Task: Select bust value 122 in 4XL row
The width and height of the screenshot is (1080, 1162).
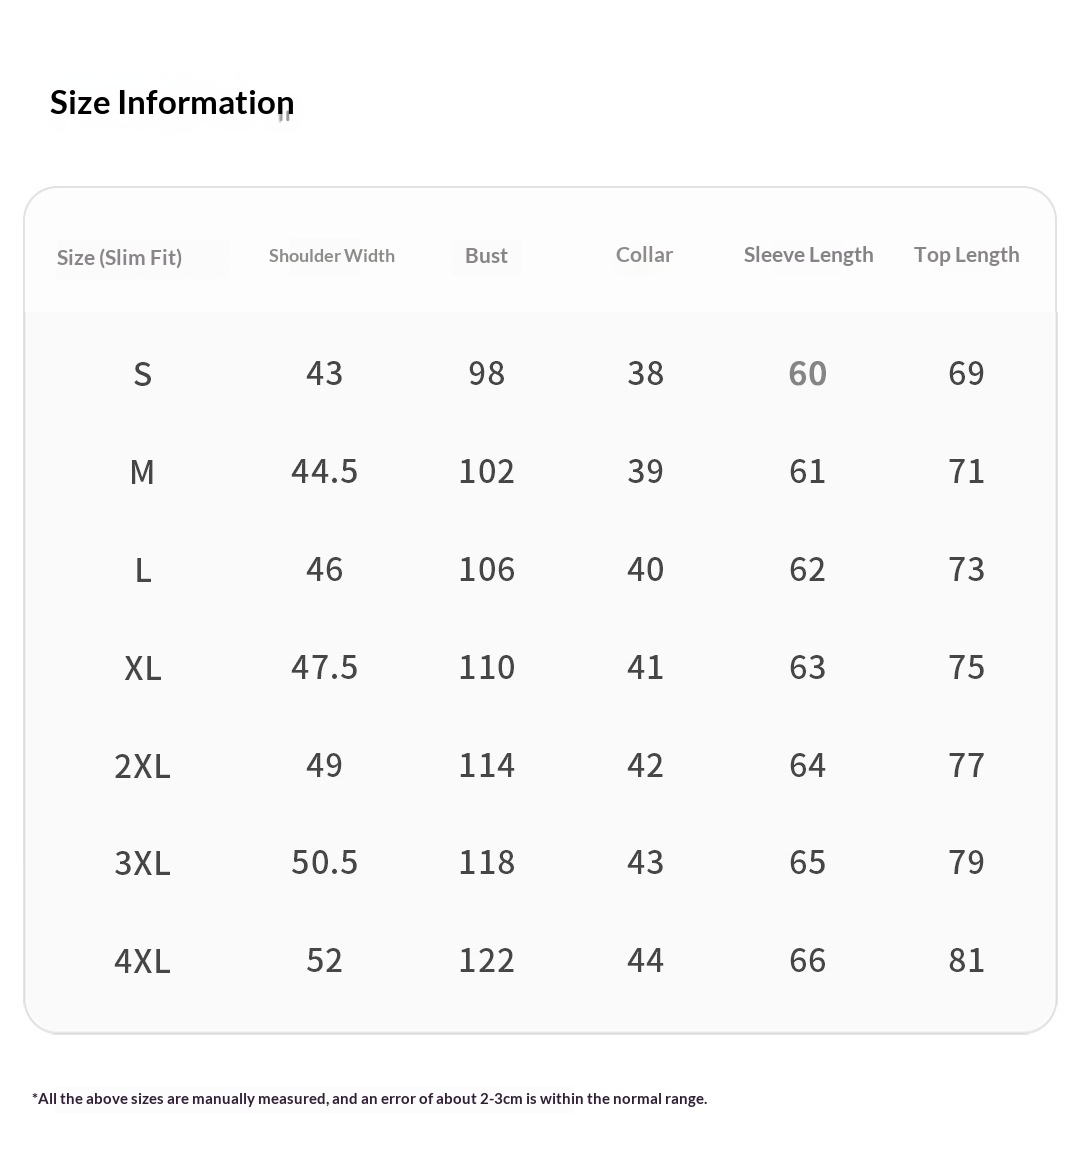Action: click(486, 960)
